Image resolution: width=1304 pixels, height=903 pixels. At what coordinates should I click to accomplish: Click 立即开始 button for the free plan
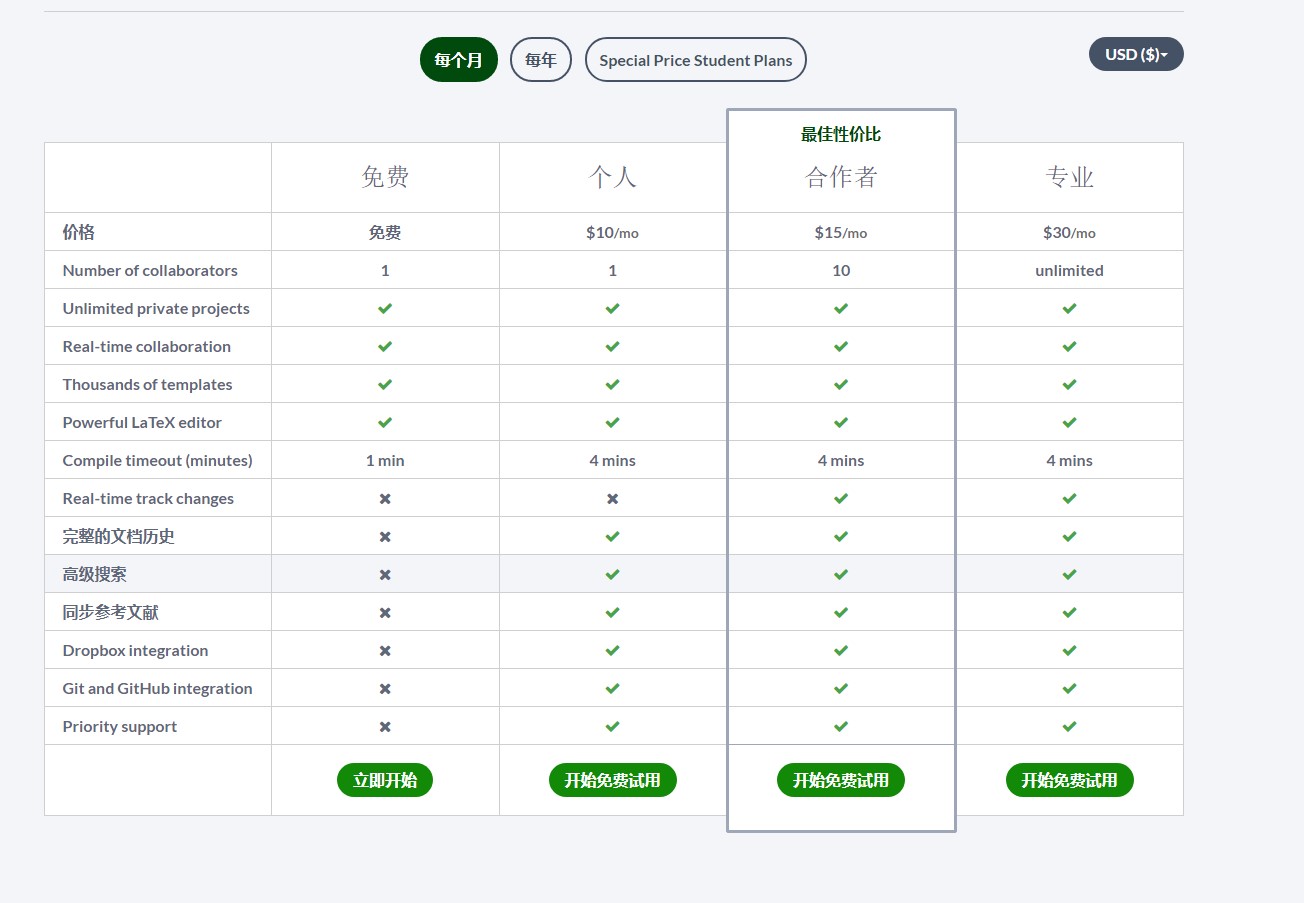[x=385, y=780]
